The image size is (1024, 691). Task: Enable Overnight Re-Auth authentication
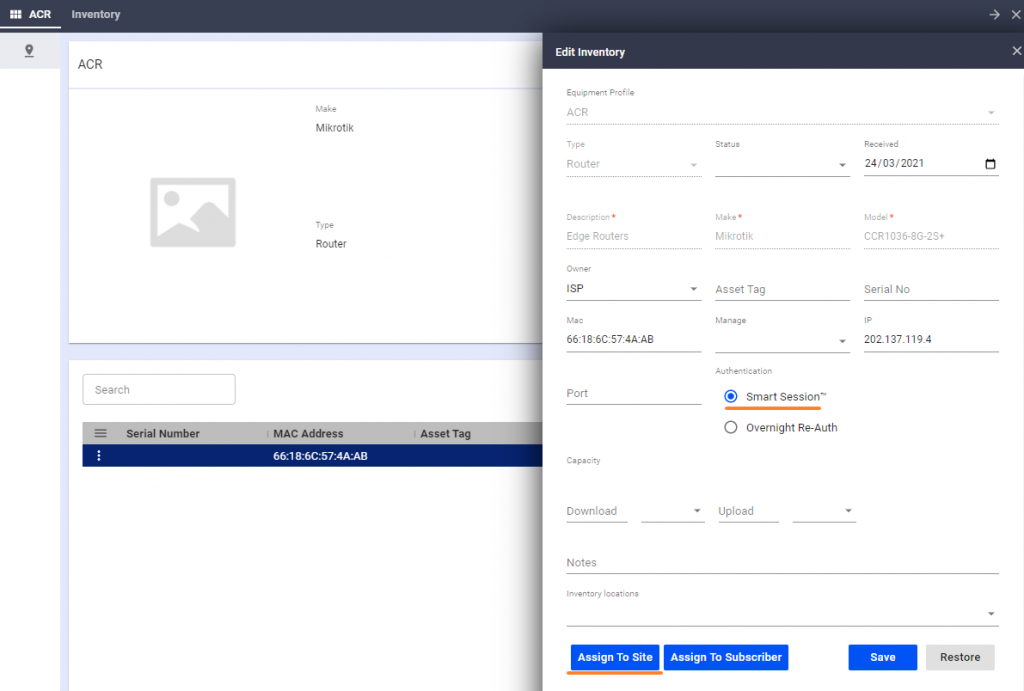click(x=731, y=427)
